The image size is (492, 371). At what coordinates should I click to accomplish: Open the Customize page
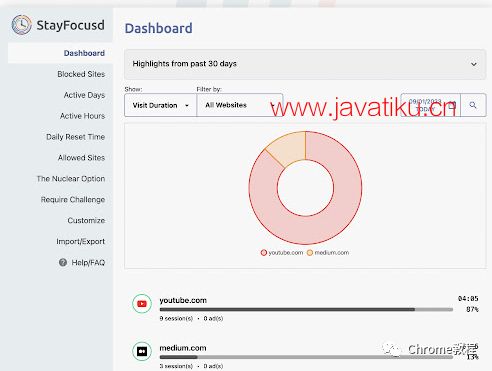(x=86, y=220)
